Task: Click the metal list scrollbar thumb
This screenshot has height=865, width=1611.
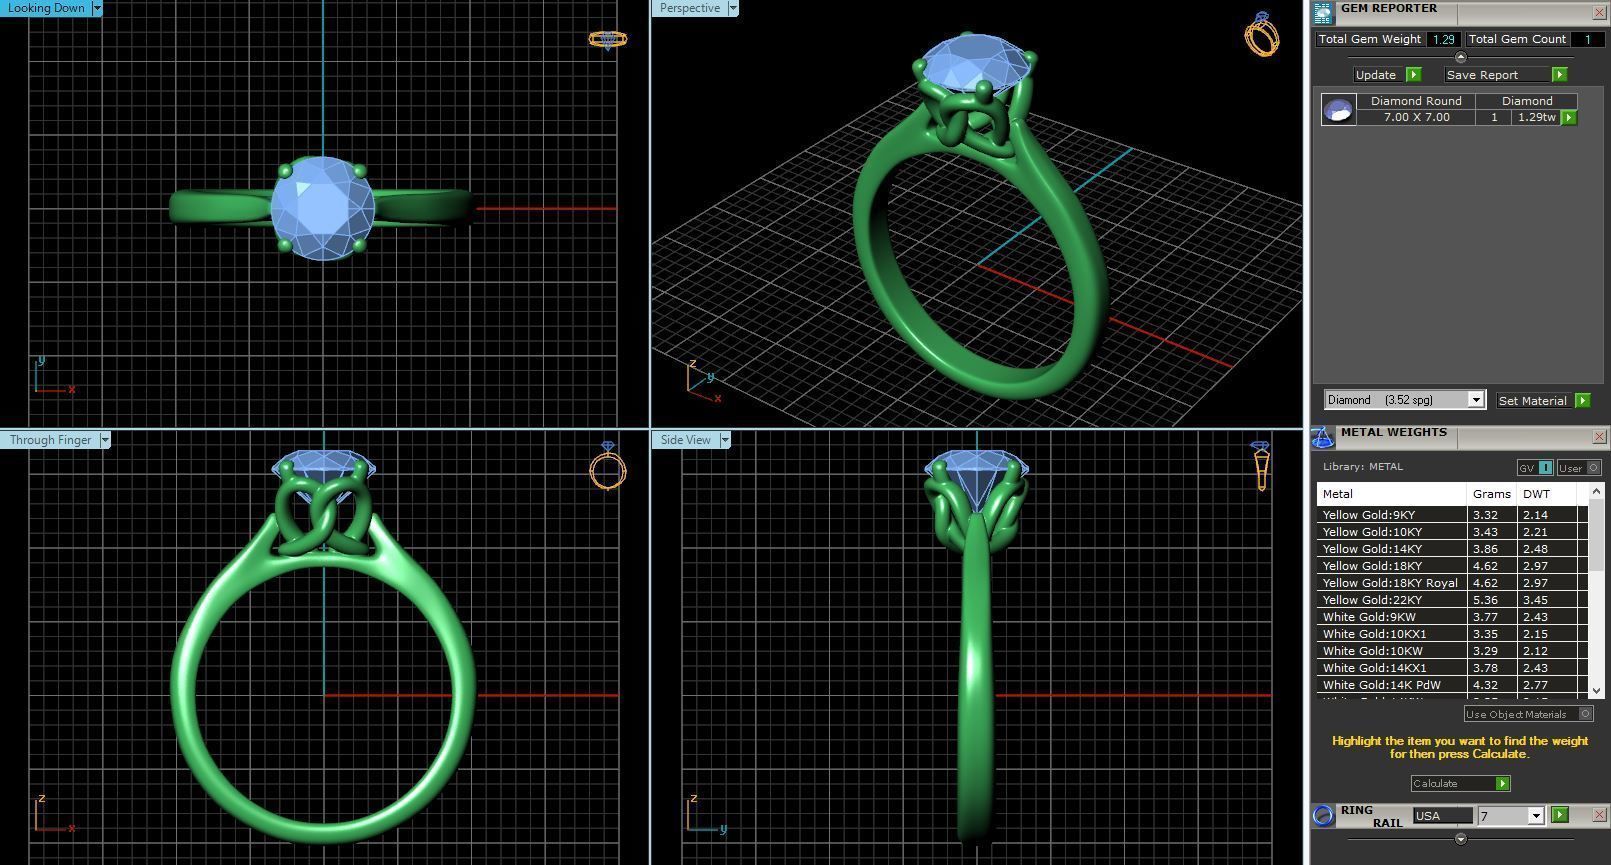Action: pos(1596,536)
